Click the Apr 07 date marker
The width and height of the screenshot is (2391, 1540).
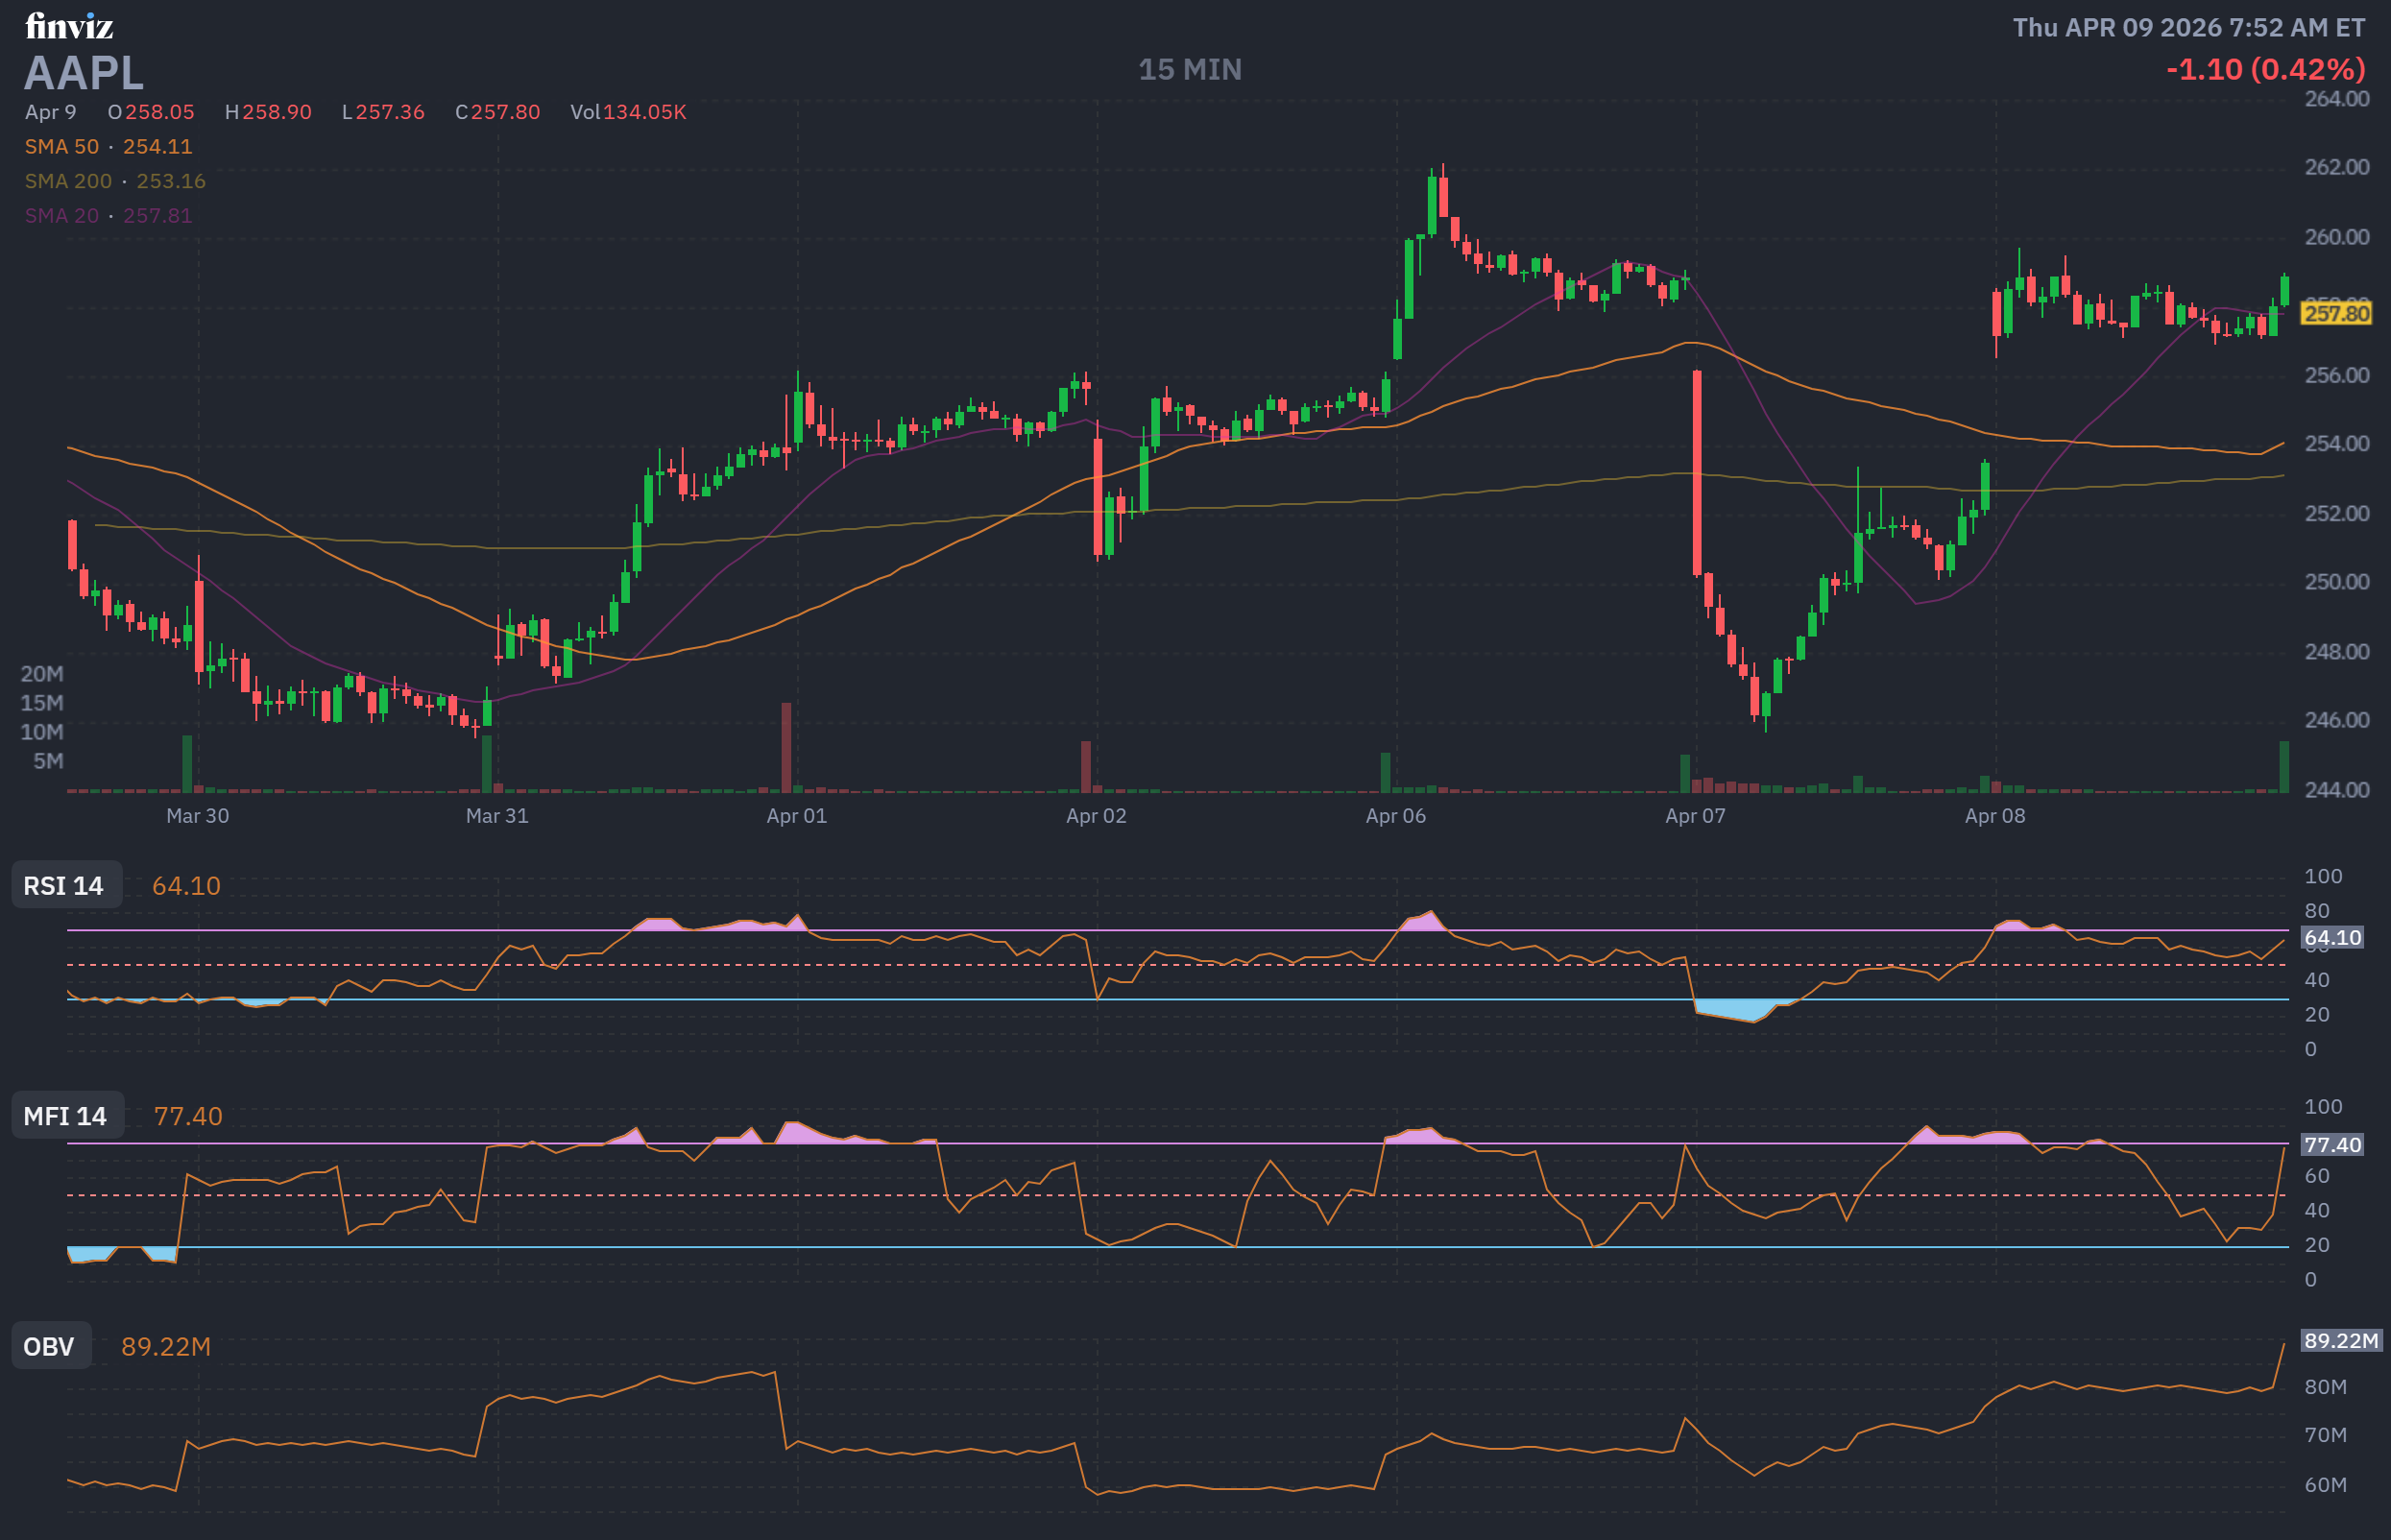[1694, 816]
